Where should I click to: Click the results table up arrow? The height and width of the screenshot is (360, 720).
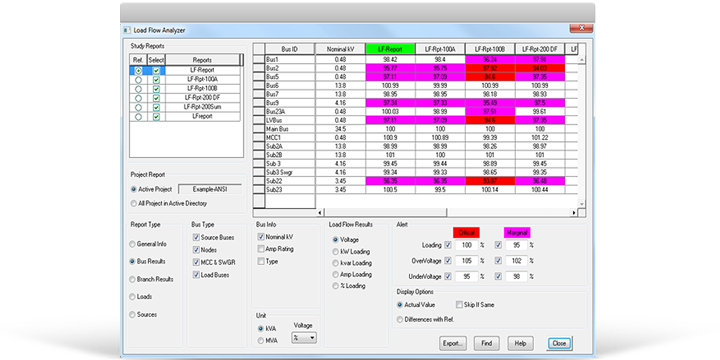coord(582,60)
